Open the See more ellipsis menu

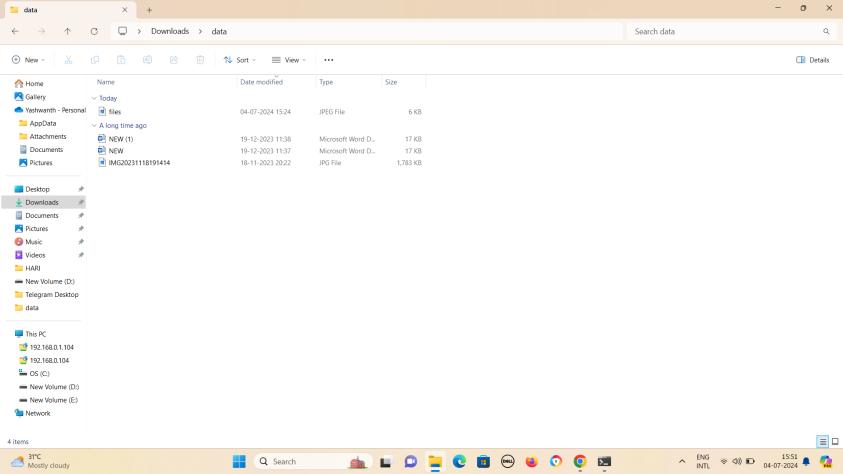pos(328,60)
